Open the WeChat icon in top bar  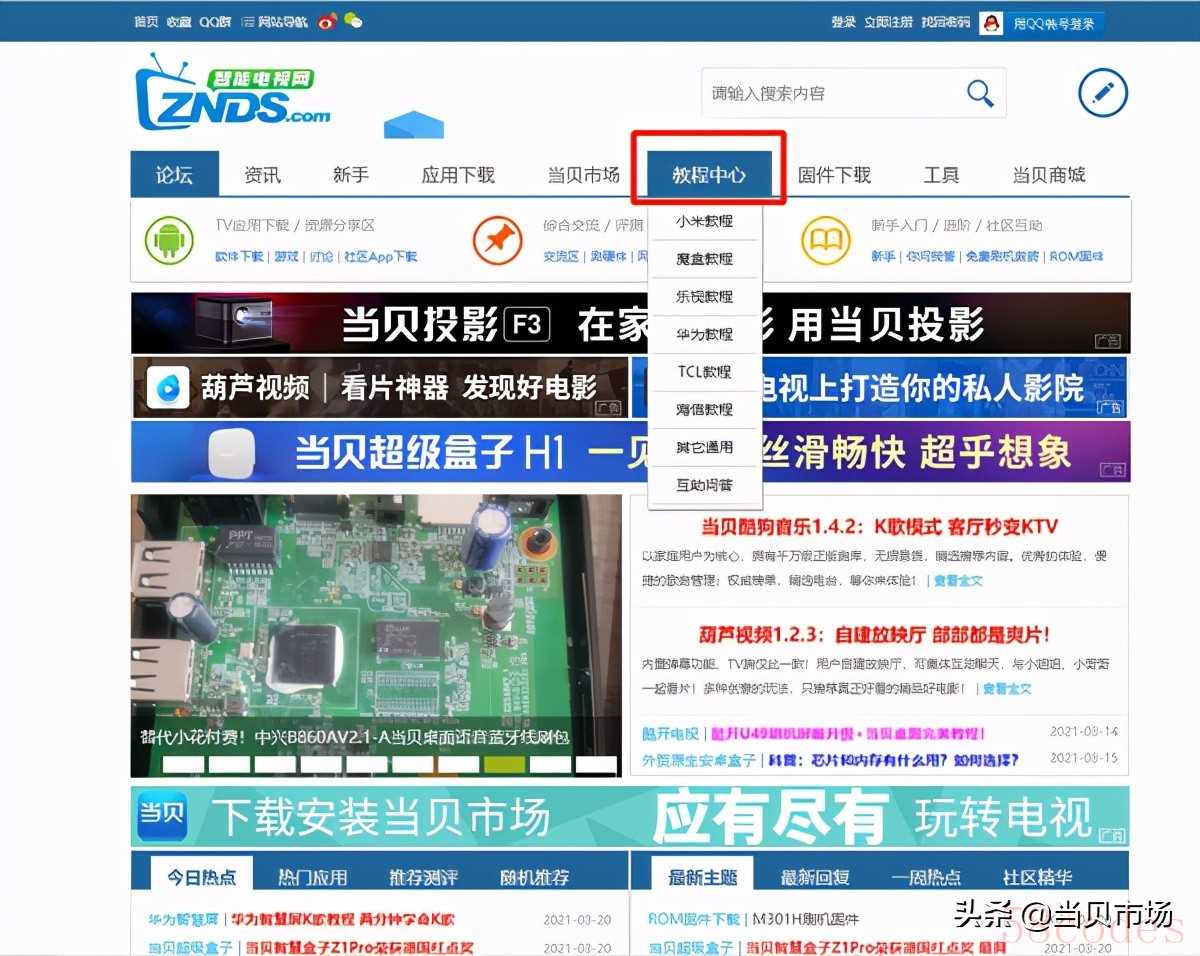(x=353, y=21)
